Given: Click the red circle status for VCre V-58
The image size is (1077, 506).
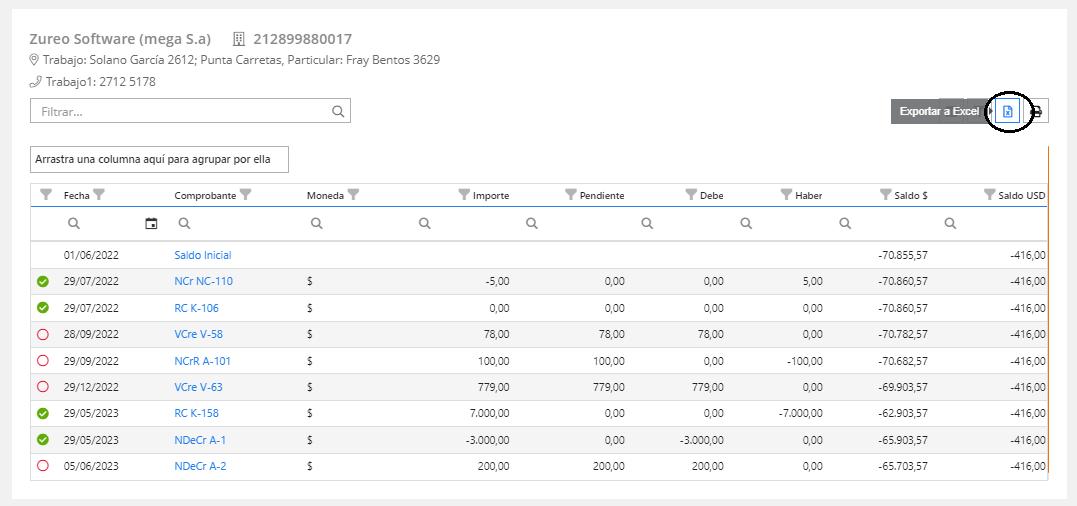Looking at the screenshot, I should click(x=43, y=334).
